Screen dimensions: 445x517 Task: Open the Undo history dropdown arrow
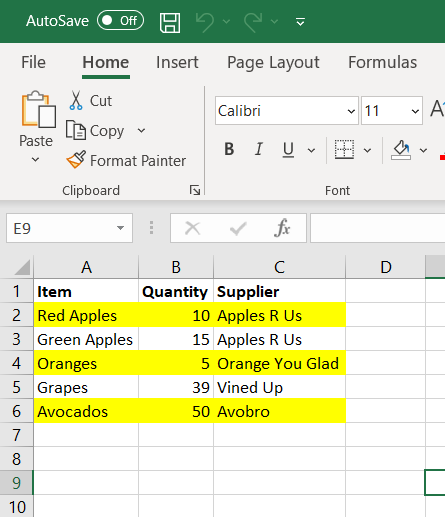226,22
